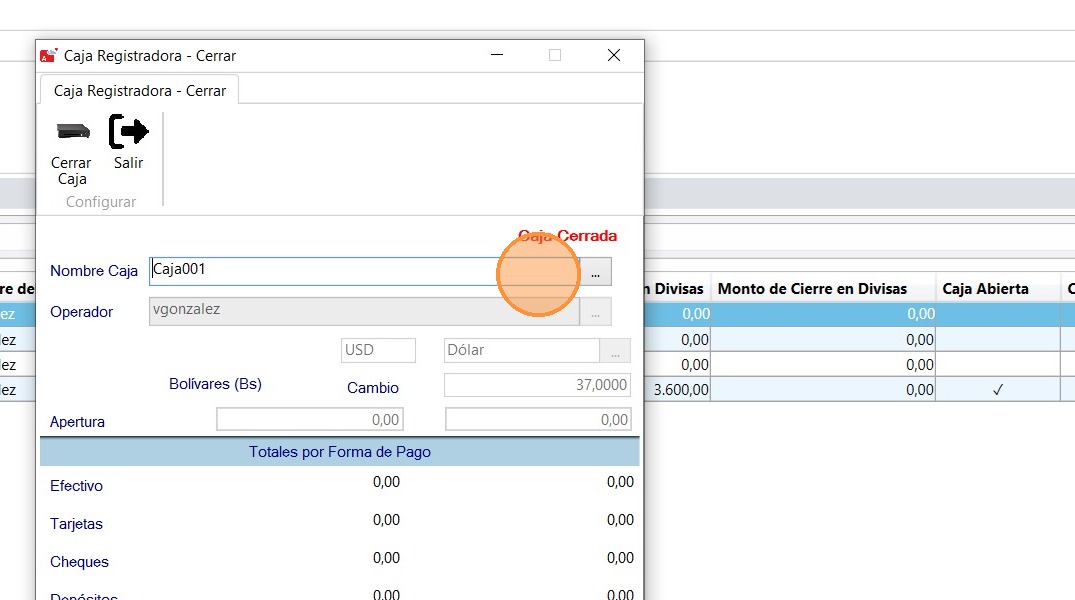Click the Efectivo label
This screenshot has width=1075, height=600.
[76, 485]
